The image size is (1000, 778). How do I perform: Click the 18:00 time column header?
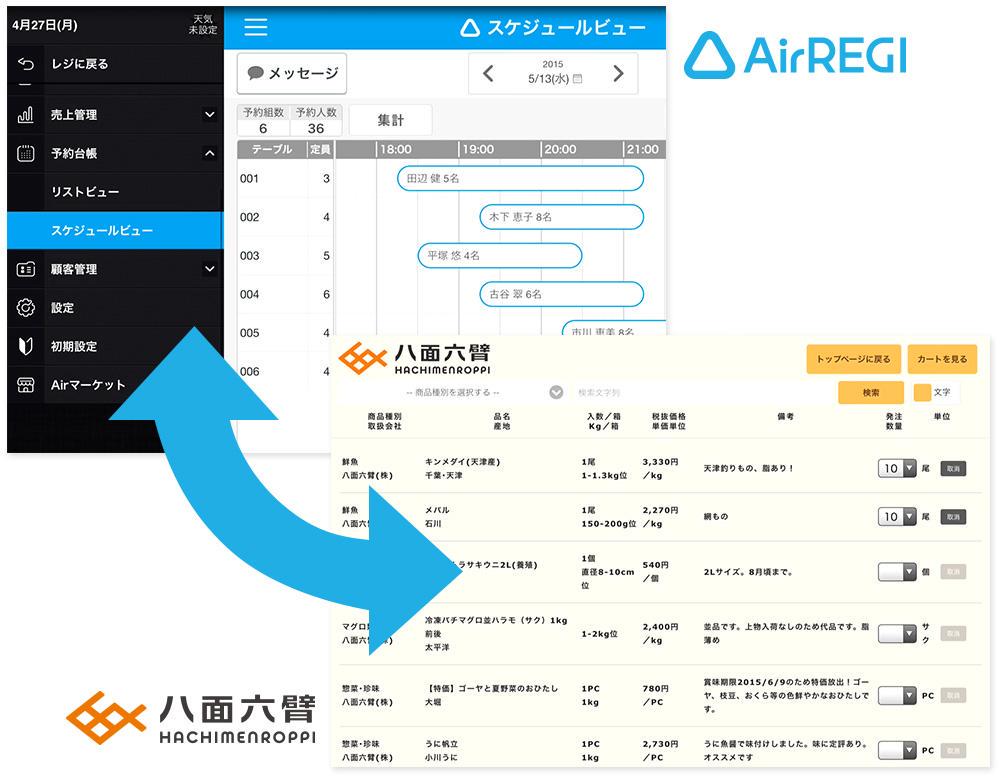(396, 149)
